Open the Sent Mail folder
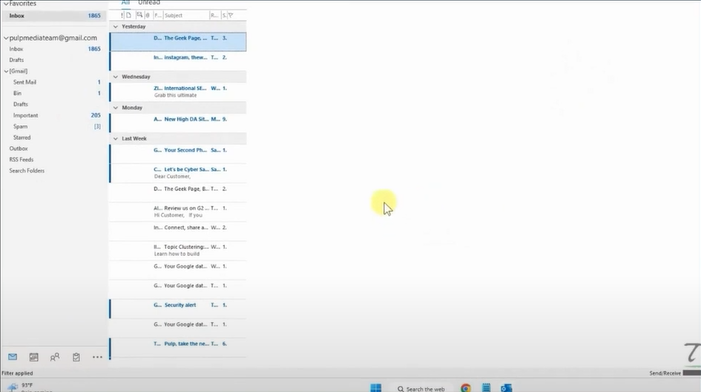The image size is (701, 392). pos(54,82)
